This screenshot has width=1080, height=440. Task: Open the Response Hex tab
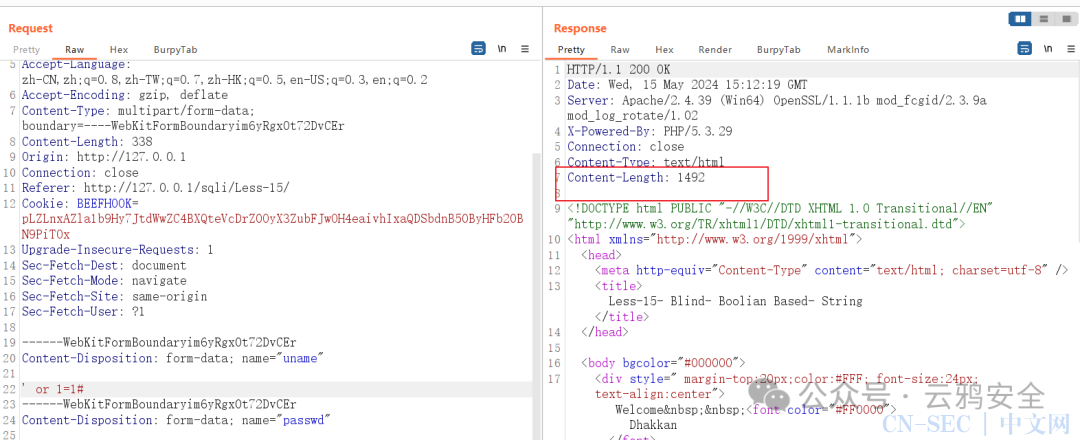[664, 50]
